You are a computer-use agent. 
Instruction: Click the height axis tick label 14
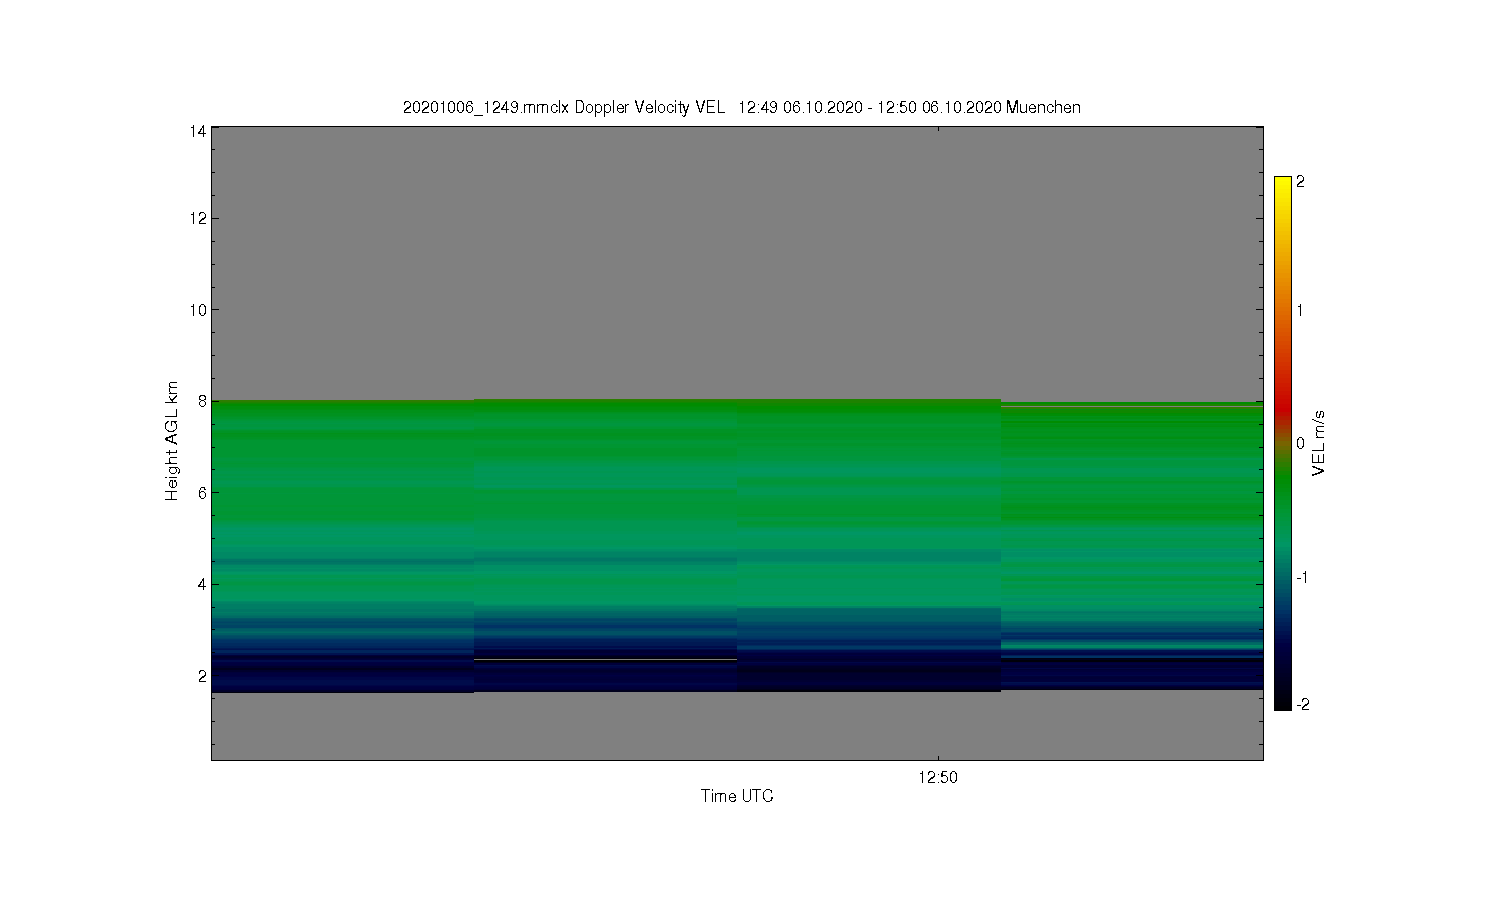coord(198,131)
